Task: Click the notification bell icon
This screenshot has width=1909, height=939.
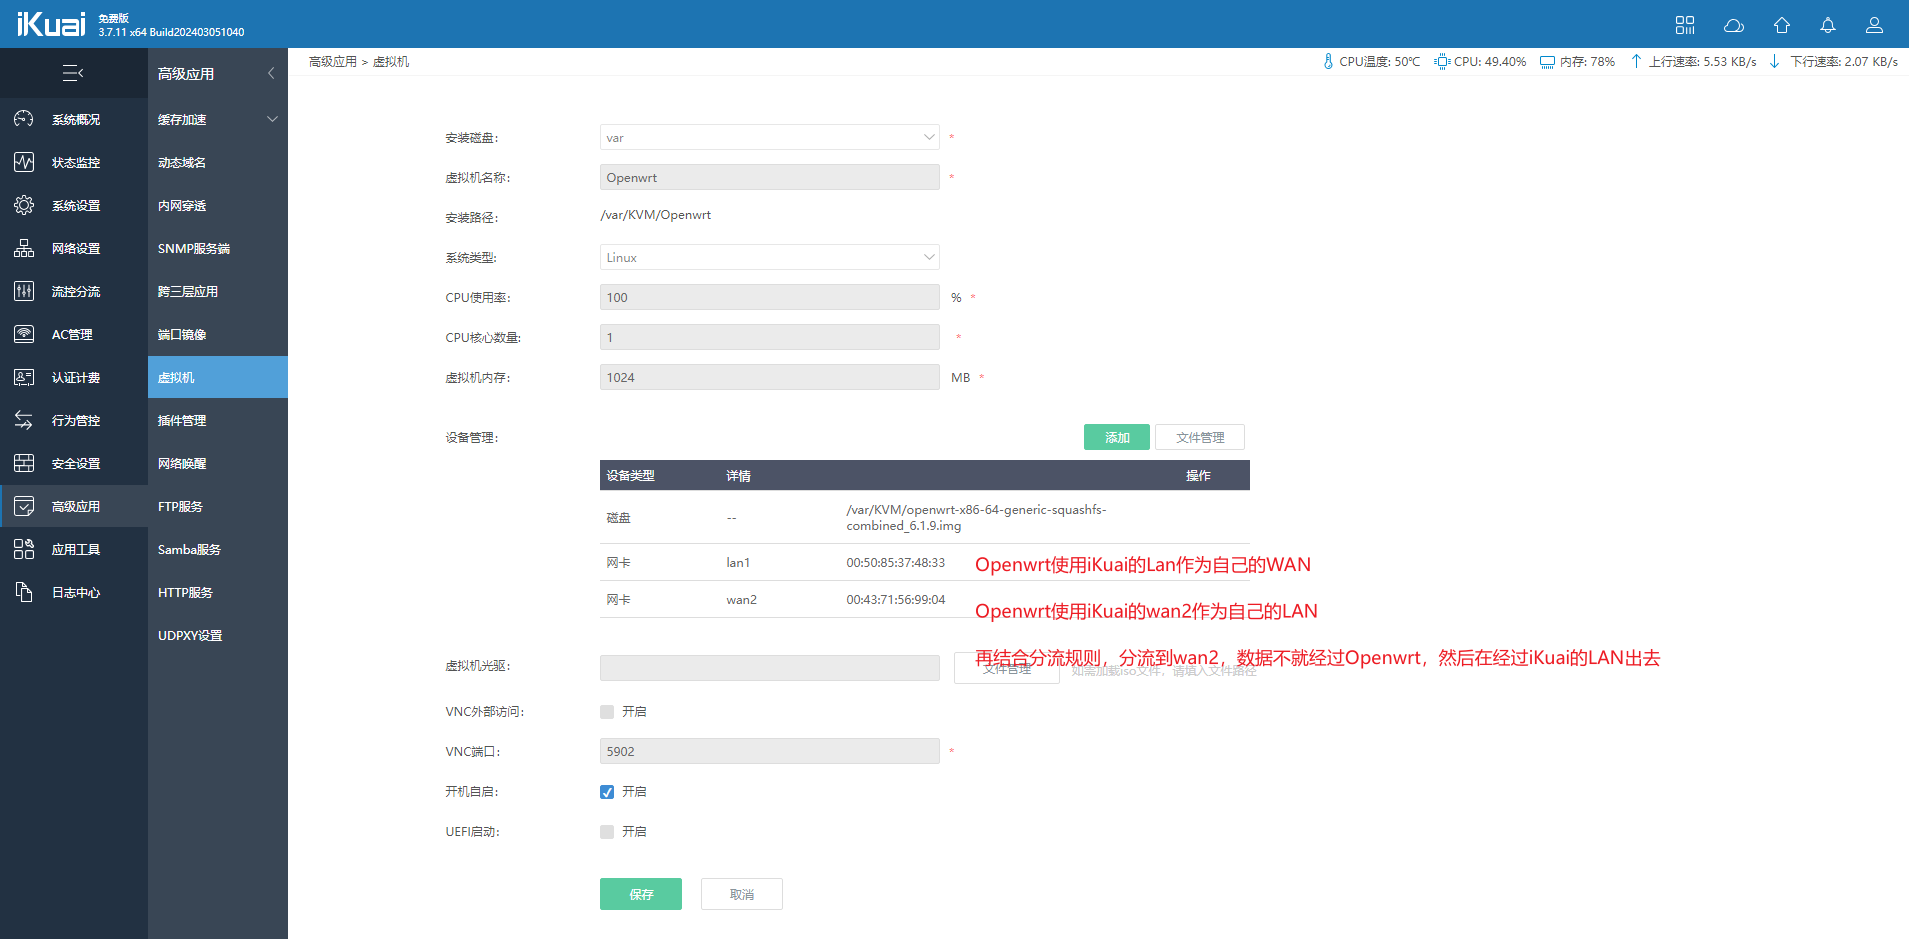Action: click(x=1828, y=25)
